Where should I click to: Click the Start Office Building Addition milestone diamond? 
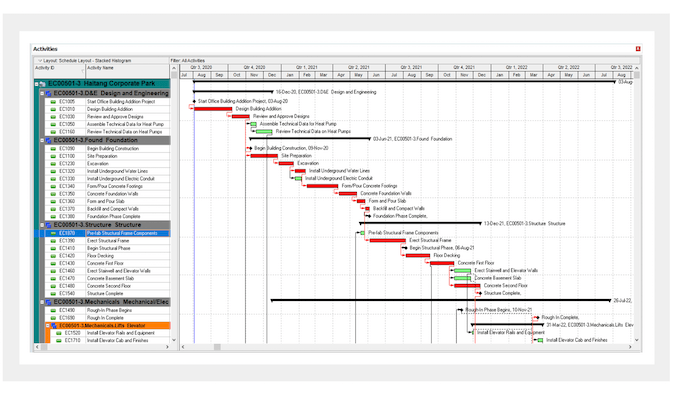(194, 101)
